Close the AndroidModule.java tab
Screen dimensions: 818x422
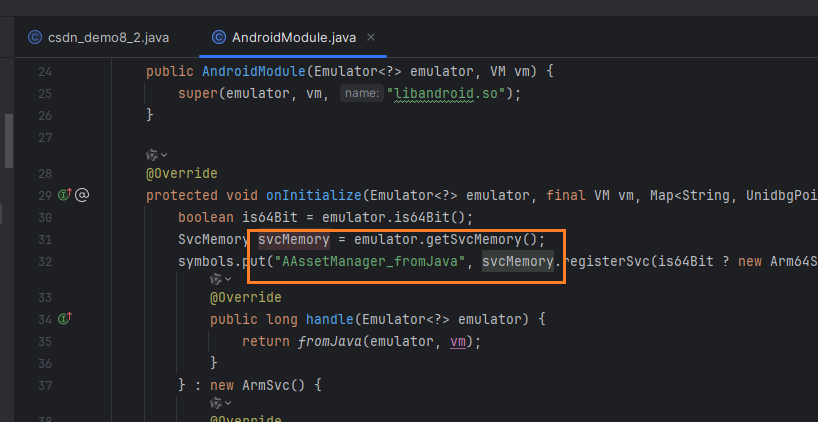click(371, 38)
